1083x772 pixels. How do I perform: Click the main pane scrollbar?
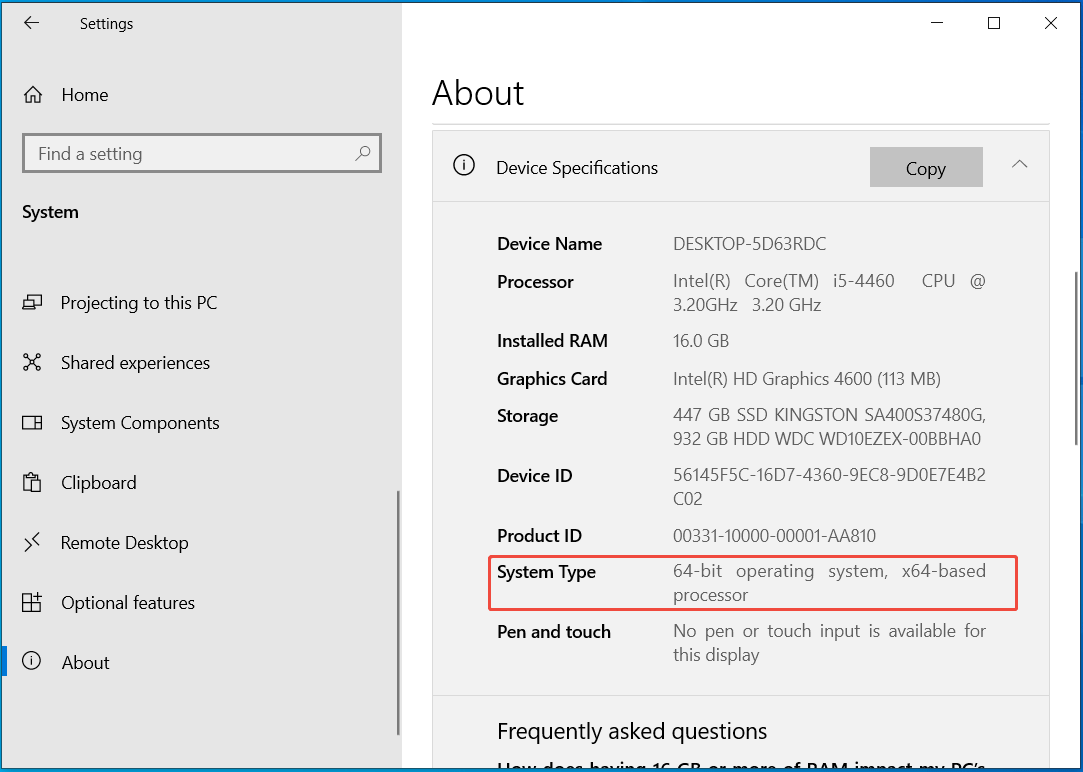pyautogui.click(x=1076, y=359)
